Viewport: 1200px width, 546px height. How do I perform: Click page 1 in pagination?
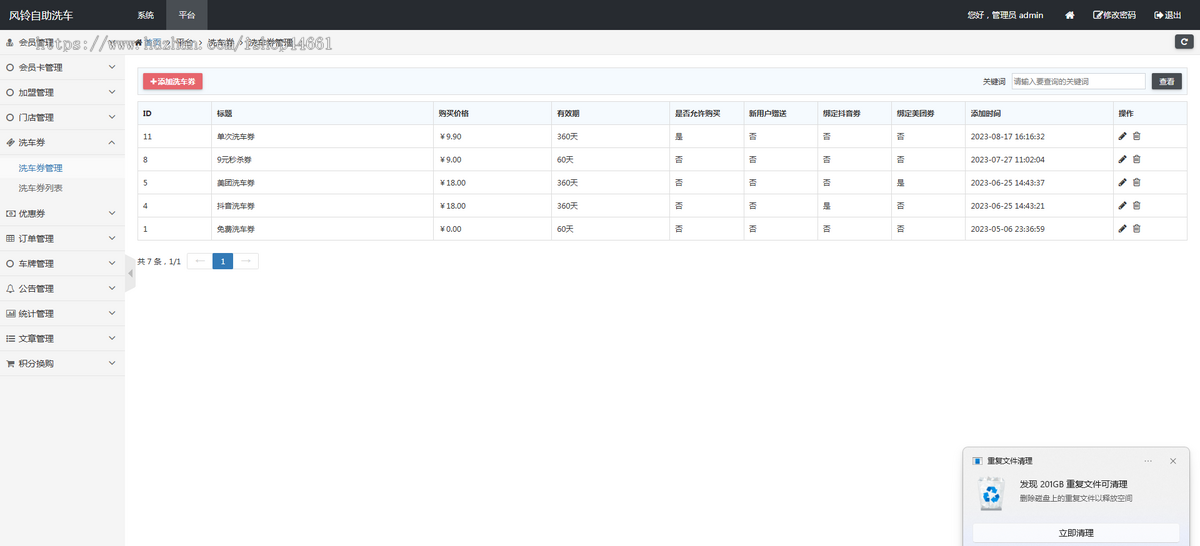point(223,261)
